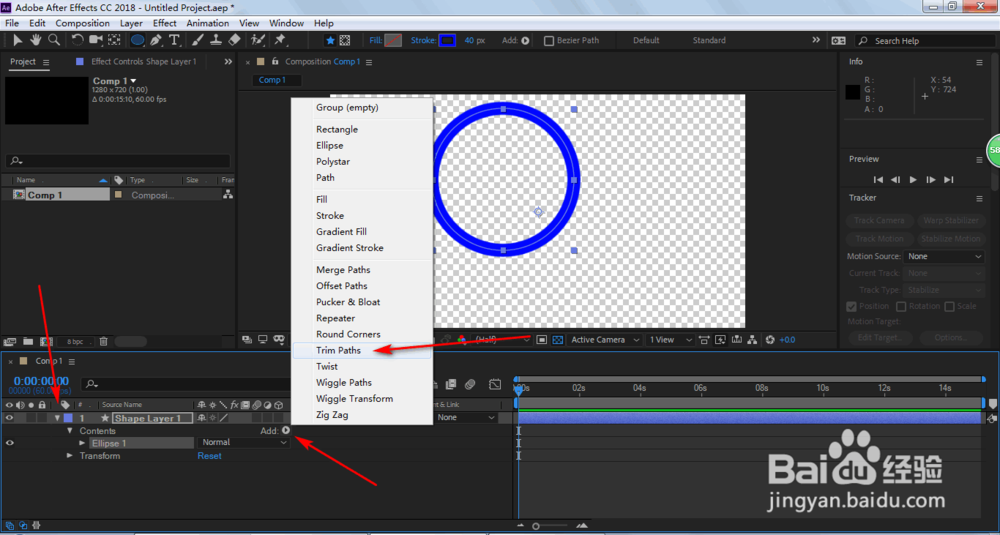Screen dimensions: 1000x535
Task: Select the Puppet Pin tool
Action: point(280,40)
